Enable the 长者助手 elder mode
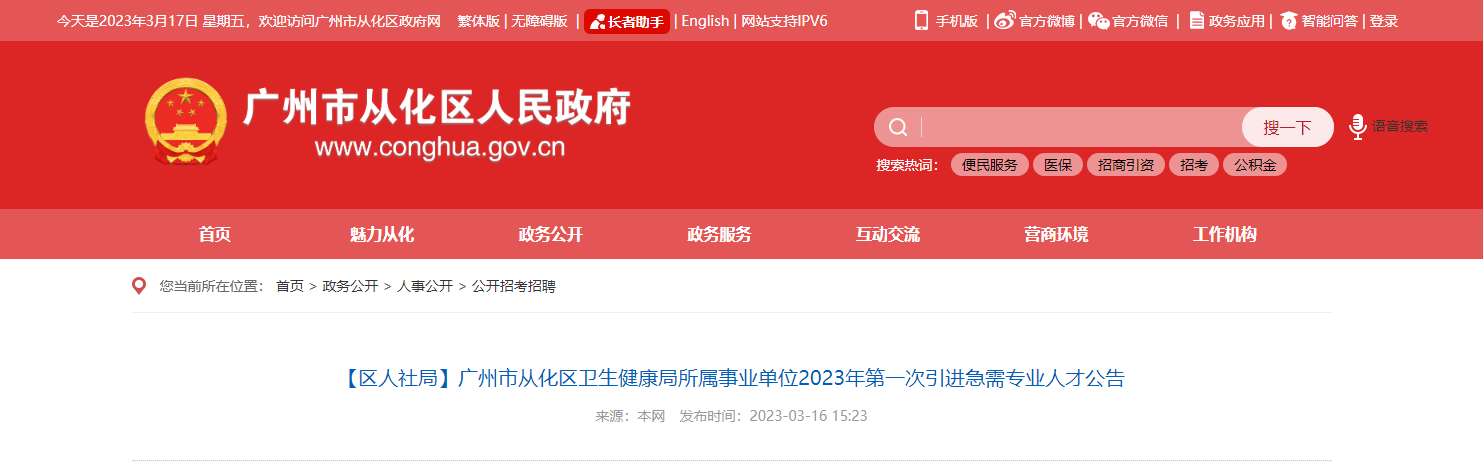The image size is (1483, 462). click(627, 21)
